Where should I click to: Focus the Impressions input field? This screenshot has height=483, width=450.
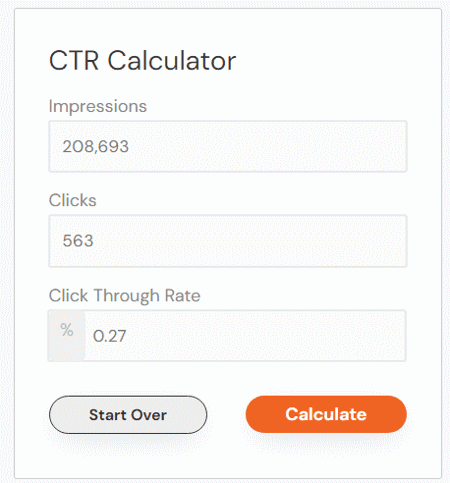point(228,146)
